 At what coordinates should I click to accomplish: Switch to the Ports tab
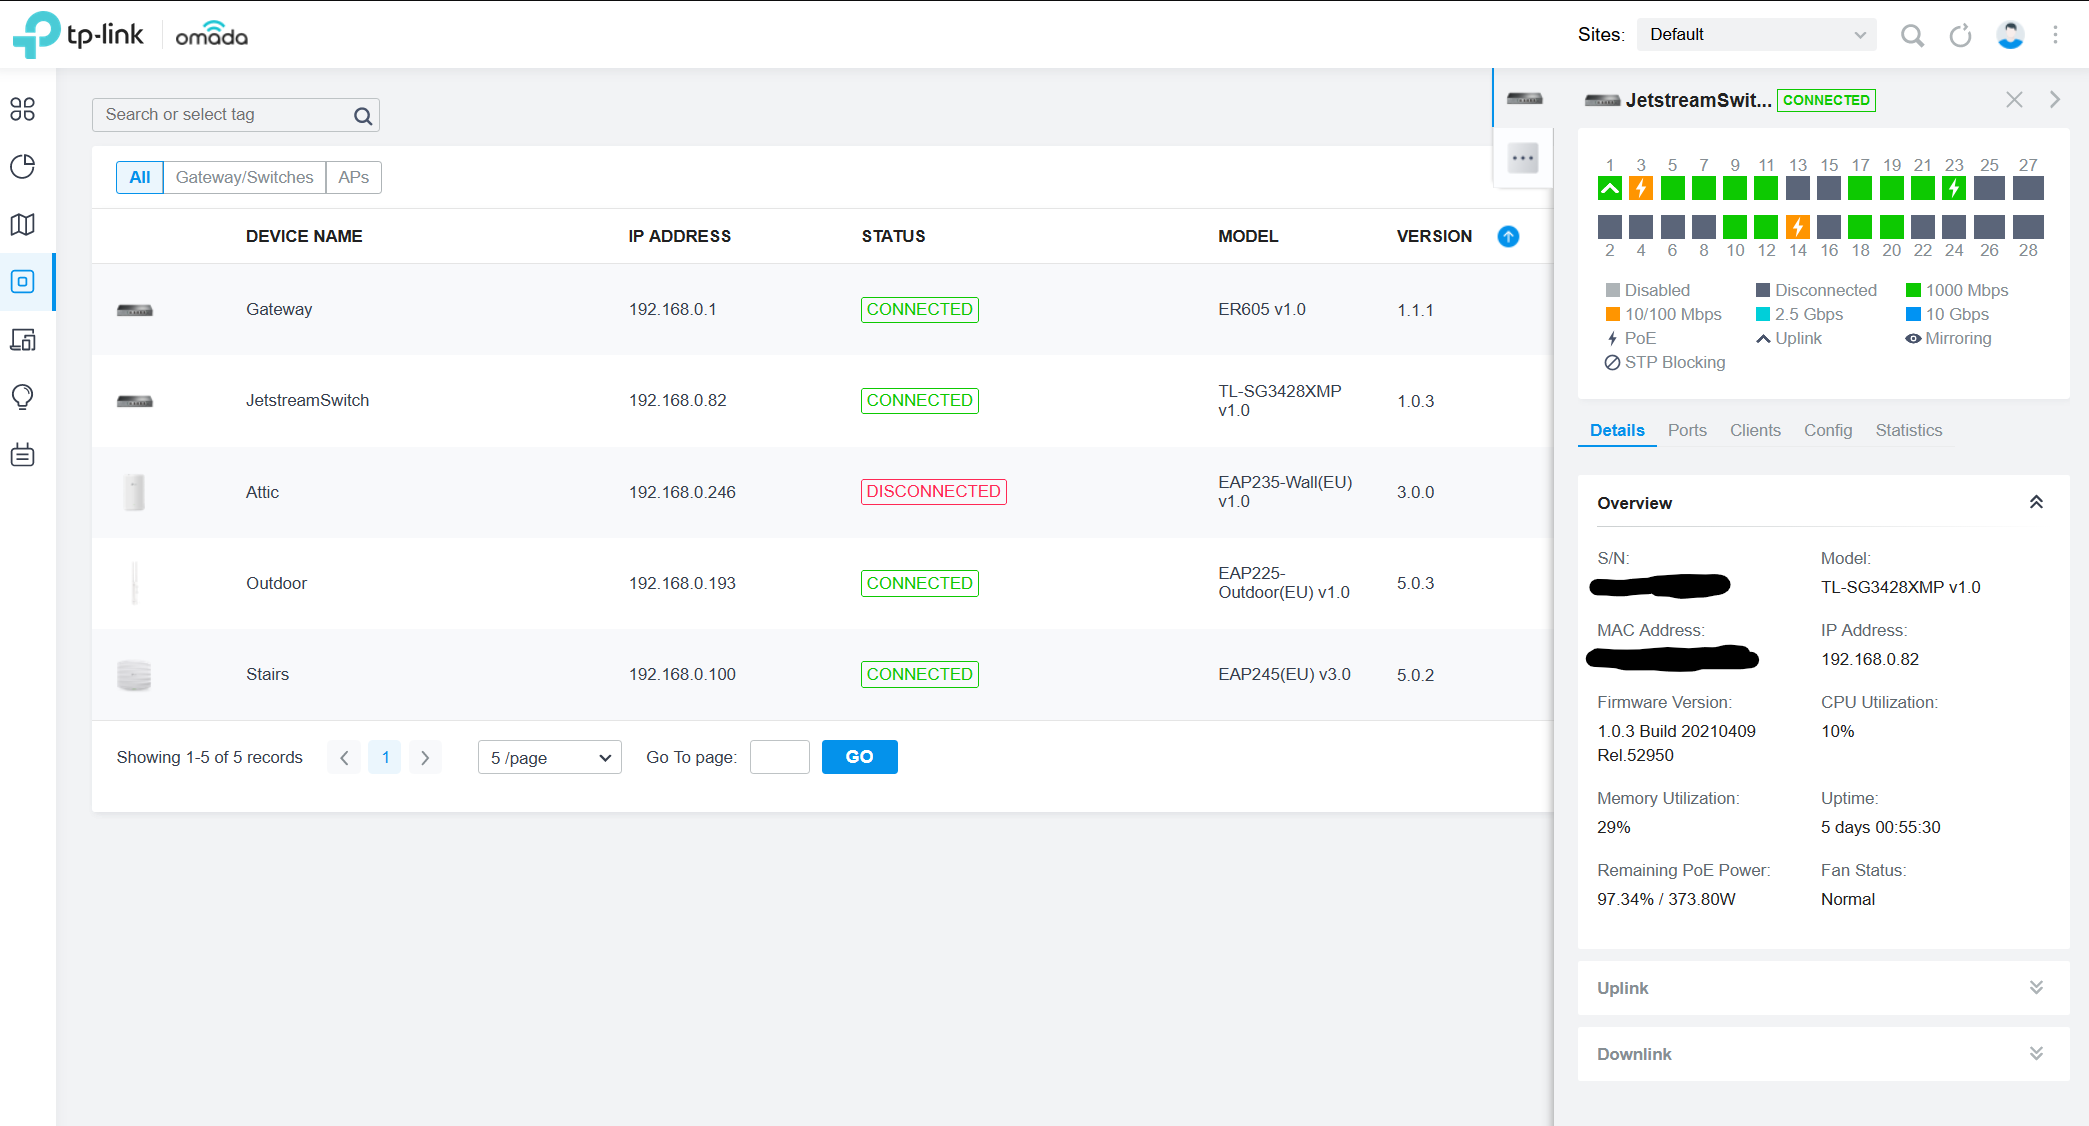click(x=1687, y=430)
